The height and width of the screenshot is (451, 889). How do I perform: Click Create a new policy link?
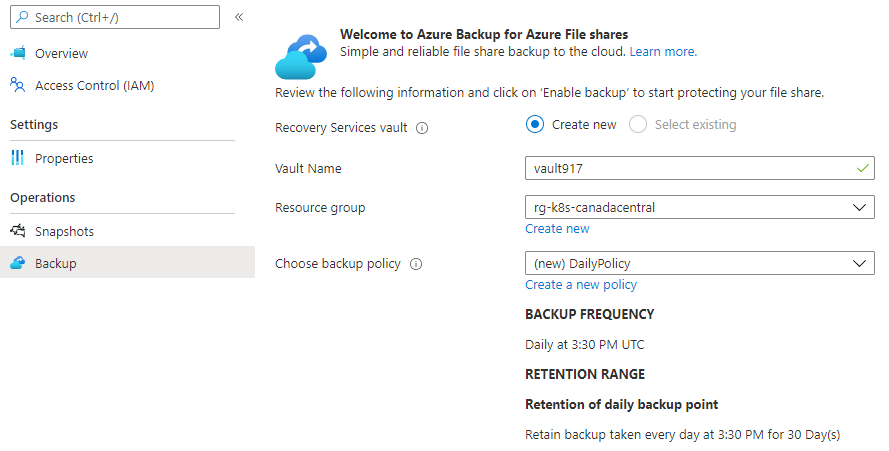[x=581, y=285]
